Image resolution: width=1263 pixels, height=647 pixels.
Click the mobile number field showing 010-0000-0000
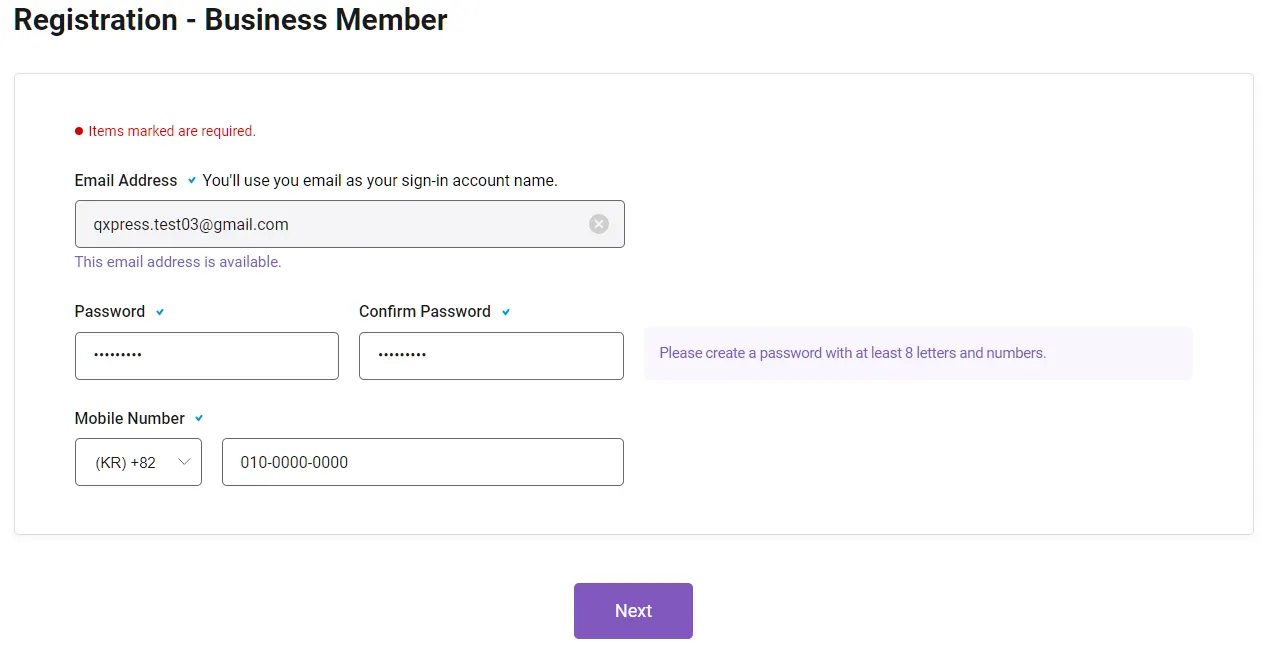click(x=422, y=462)
